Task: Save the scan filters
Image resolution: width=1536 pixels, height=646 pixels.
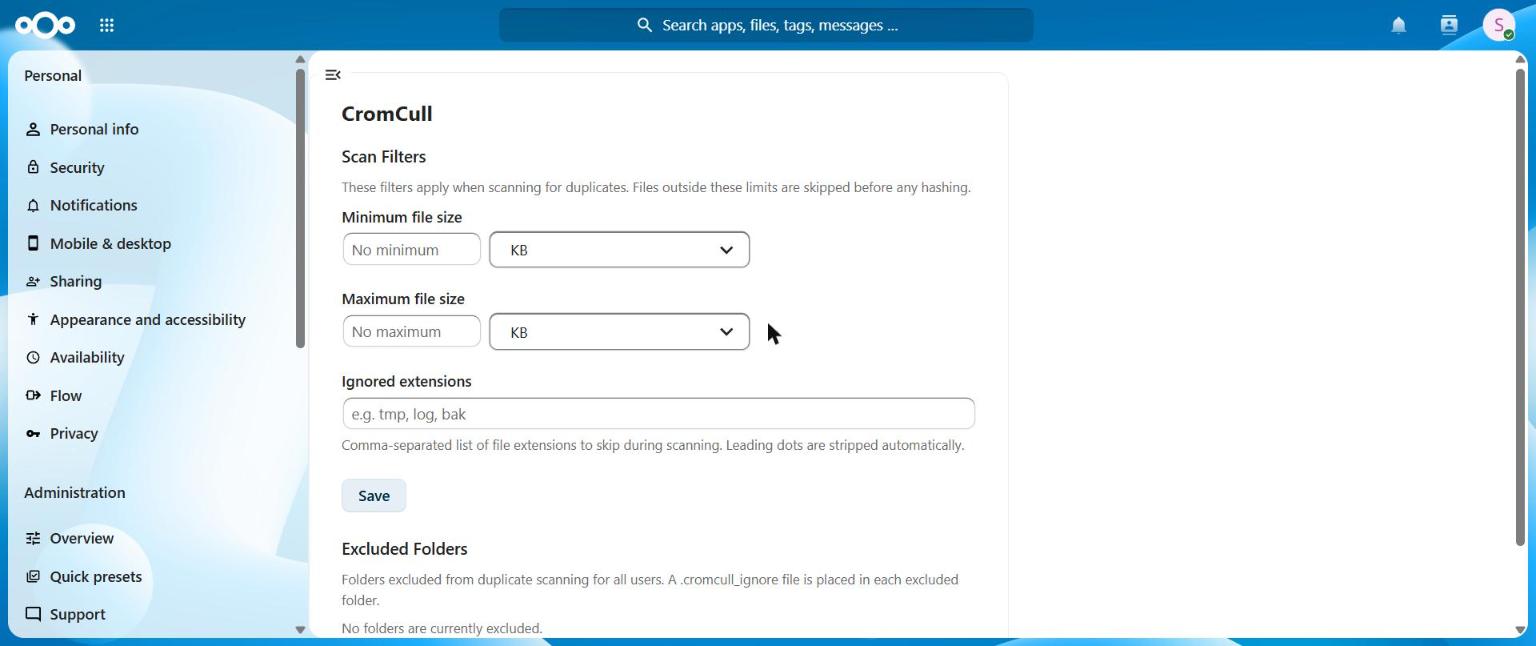Action: tap(374, 495)
